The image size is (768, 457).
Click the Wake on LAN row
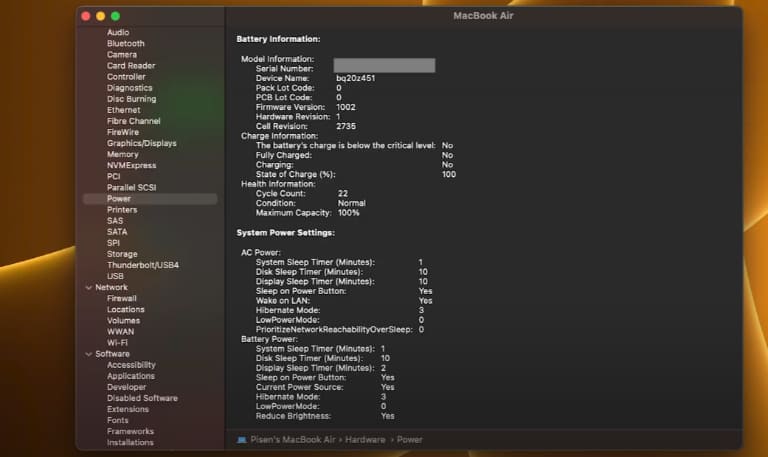(344, 301)
